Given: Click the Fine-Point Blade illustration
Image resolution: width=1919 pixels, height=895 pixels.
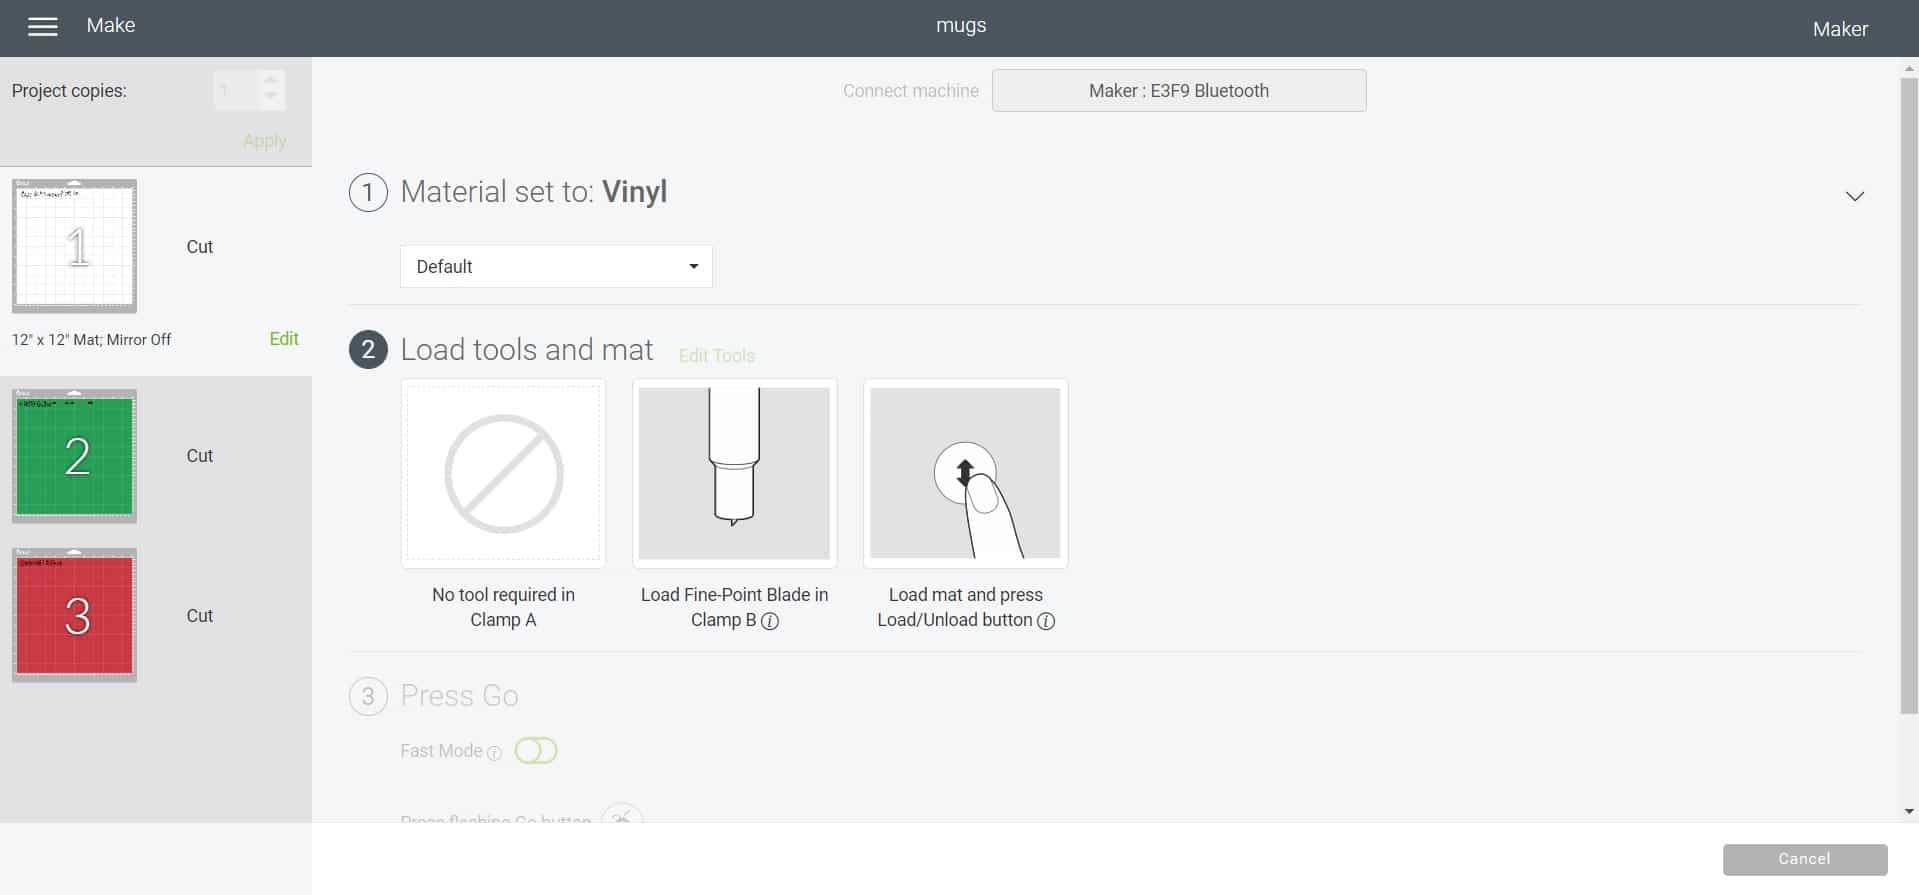Looking at the screenshot, I should pyautogui.click(x=734, y=473).
